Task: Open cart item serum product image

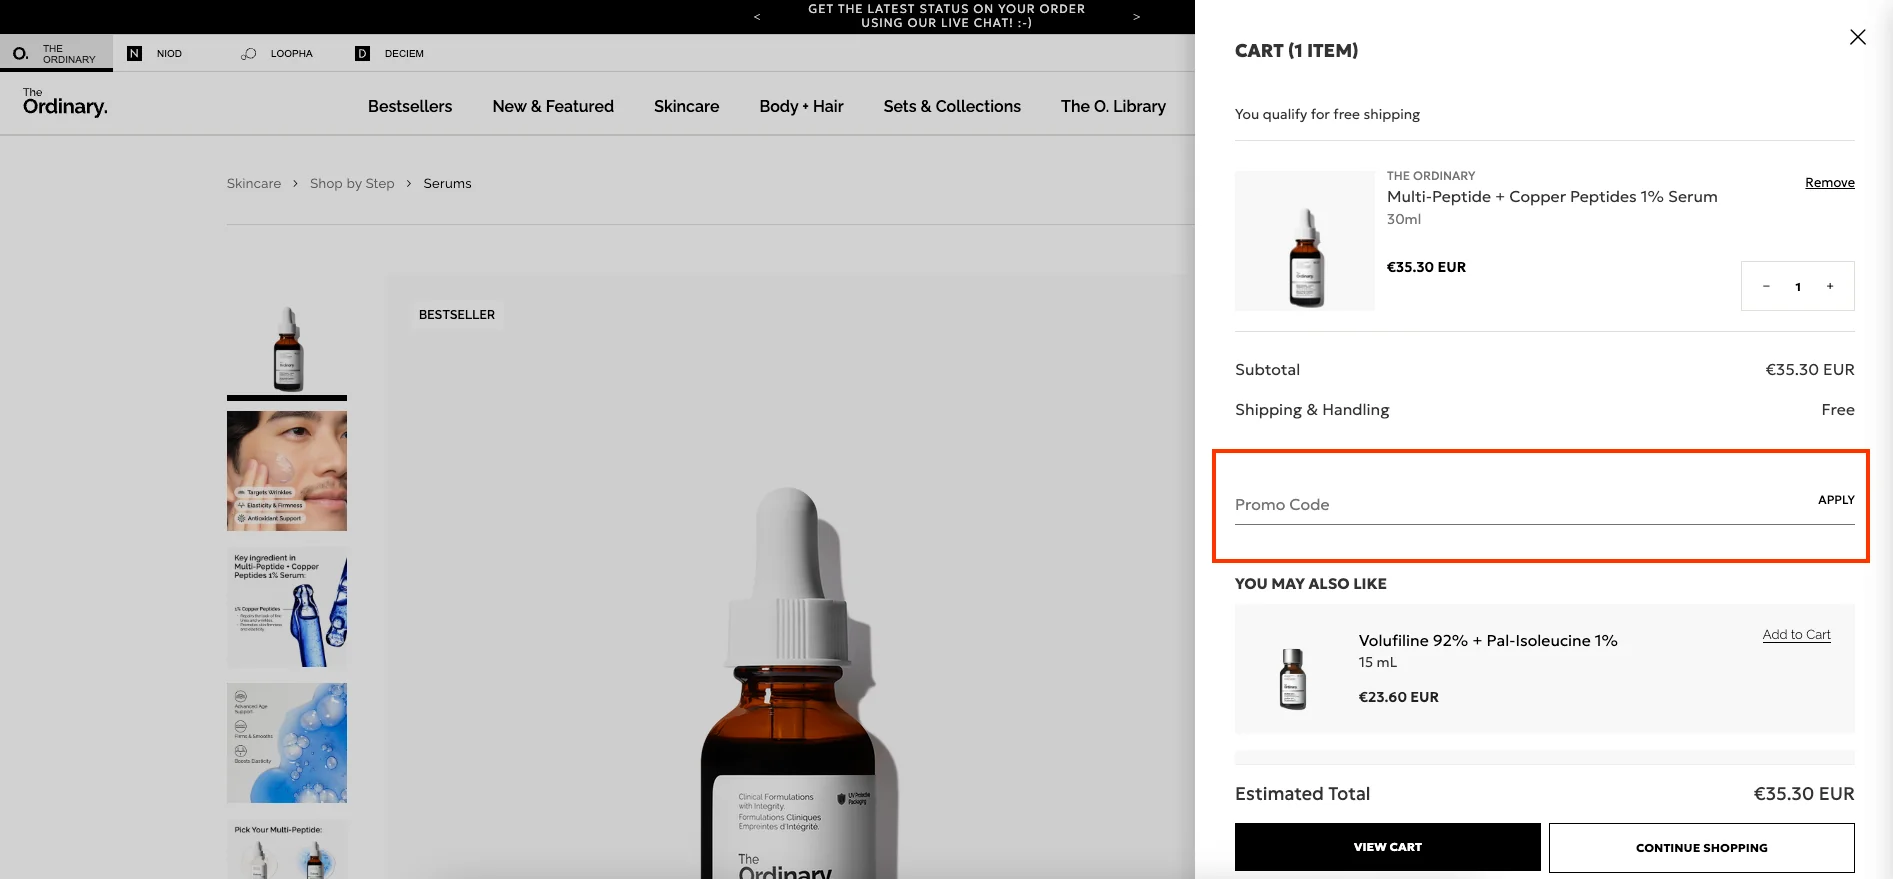Action: click(1304, 241)
